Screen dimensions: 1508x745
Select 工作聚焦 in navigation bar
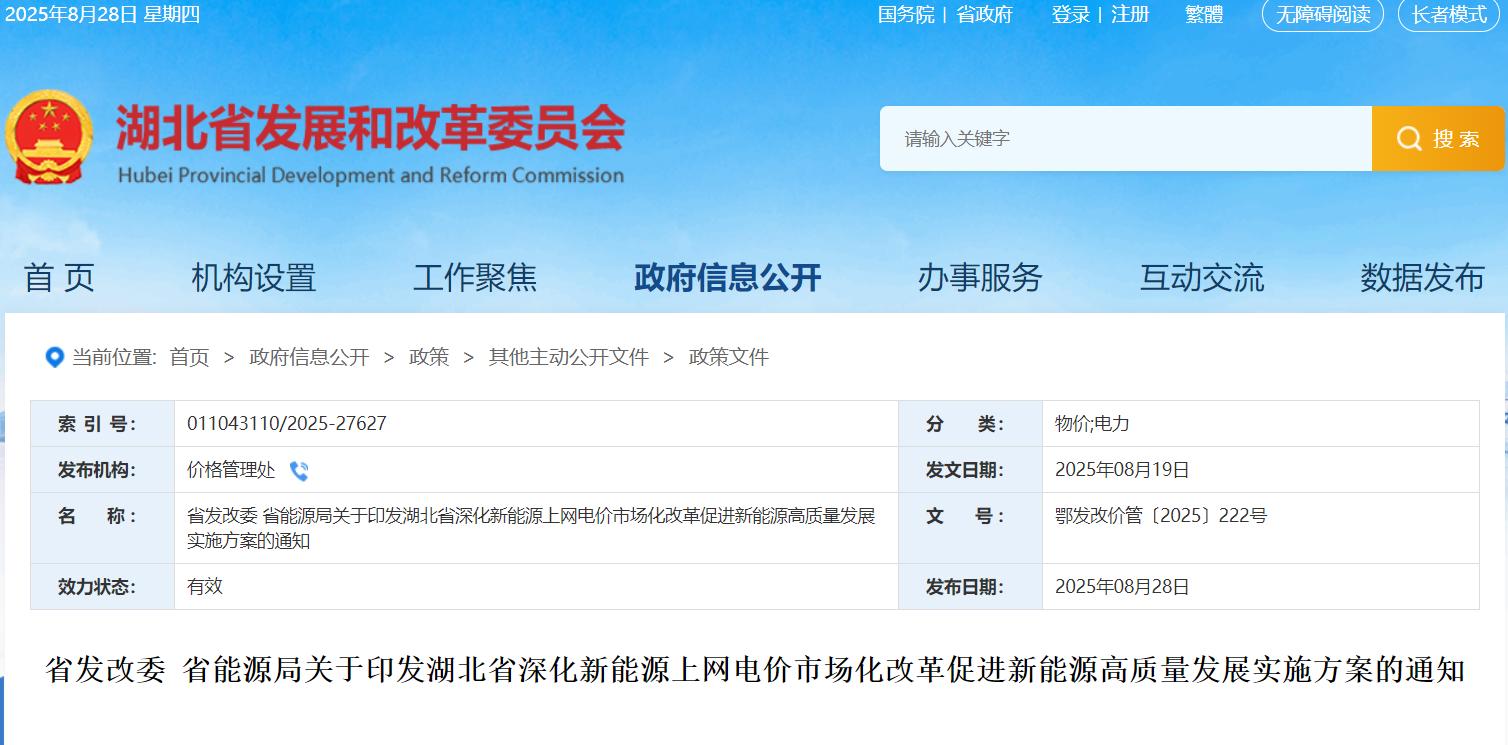tap(475, 277)
